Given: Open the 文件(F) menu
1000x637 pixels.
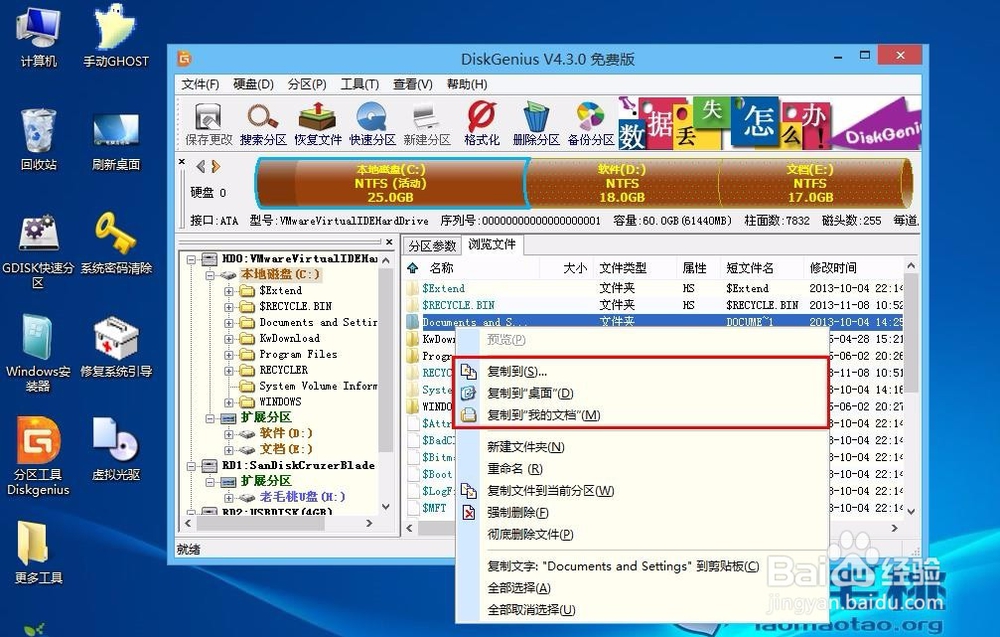Looking at the screenshot, I should tap(200, 84).
